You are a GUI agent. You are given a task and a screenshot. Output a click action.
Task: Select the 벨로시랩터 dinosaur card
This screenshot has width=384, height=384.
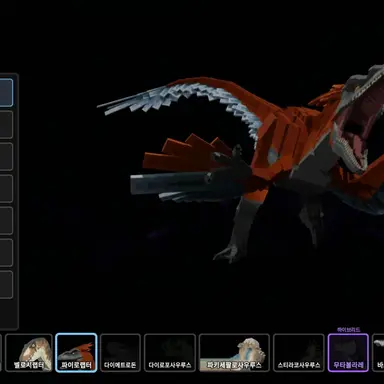click(x=29, y=353)
